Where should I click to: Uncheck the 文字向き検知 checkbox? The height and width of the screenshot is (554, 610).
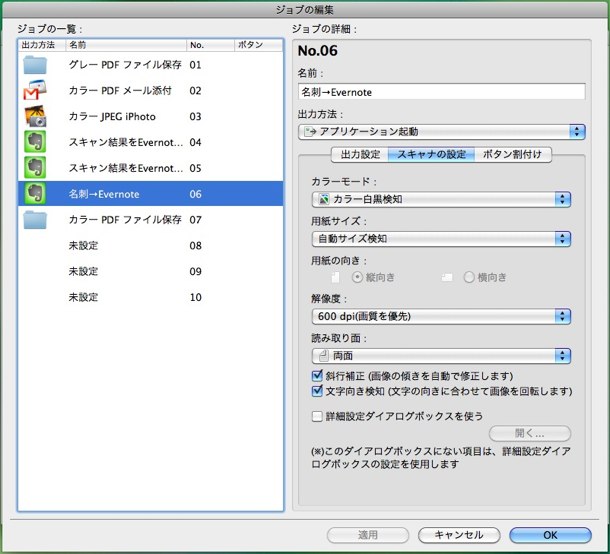(x=317, y=391)
